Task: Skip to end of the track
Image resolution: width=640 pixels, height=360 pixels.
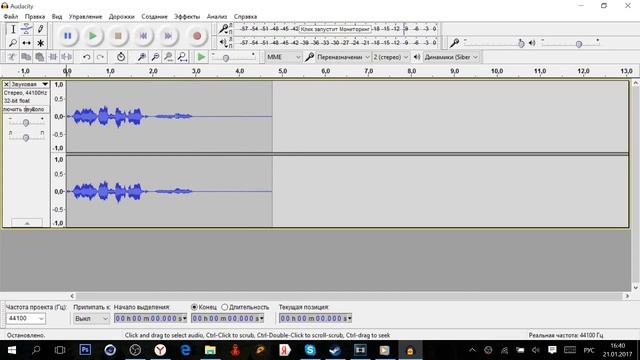Action: (x=168, y=36)
